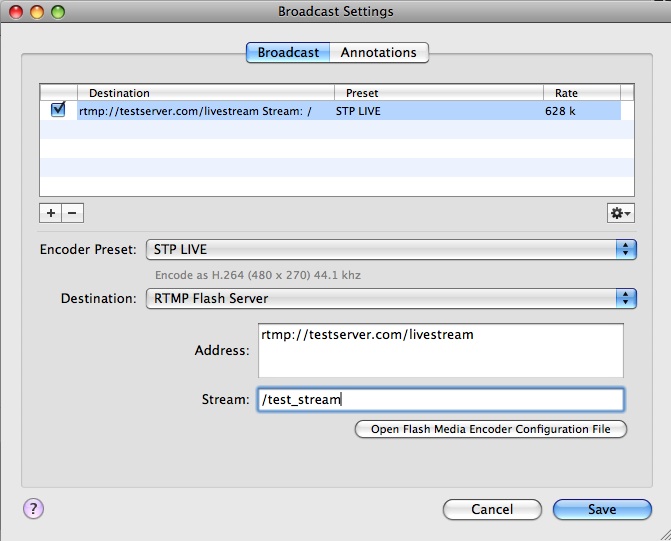Close the Broadcast Settings window
Viewport: 671px width, 541px height.
16,12
